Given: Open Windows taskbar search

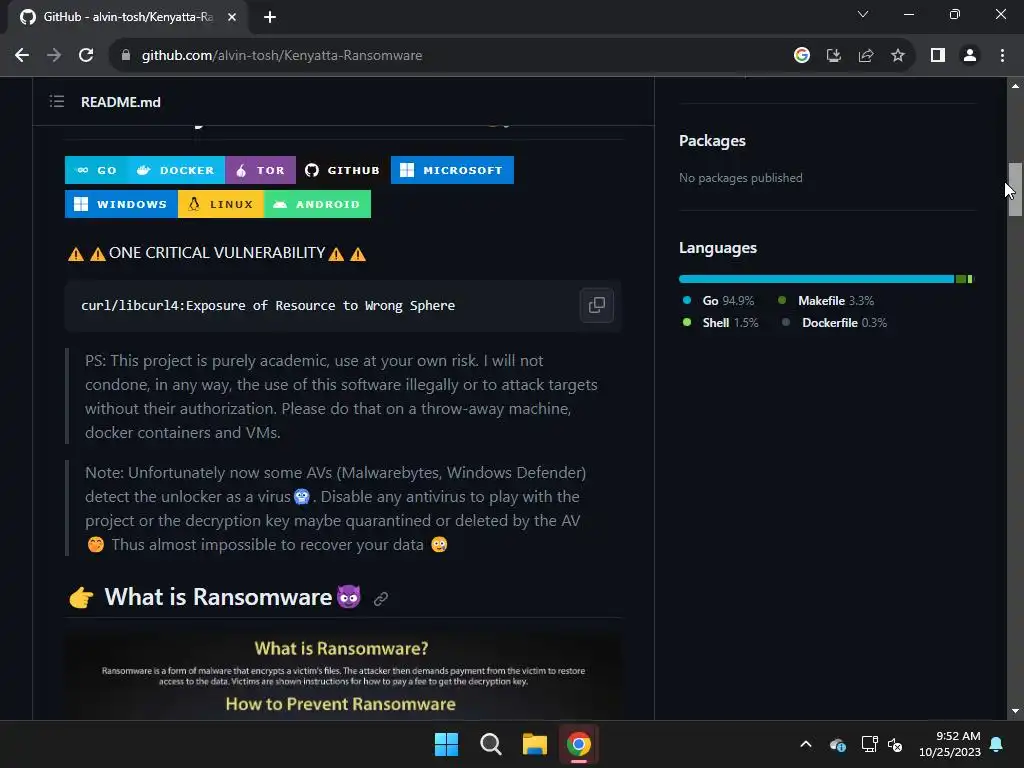Looking at the screenshot, I should 490,744.
